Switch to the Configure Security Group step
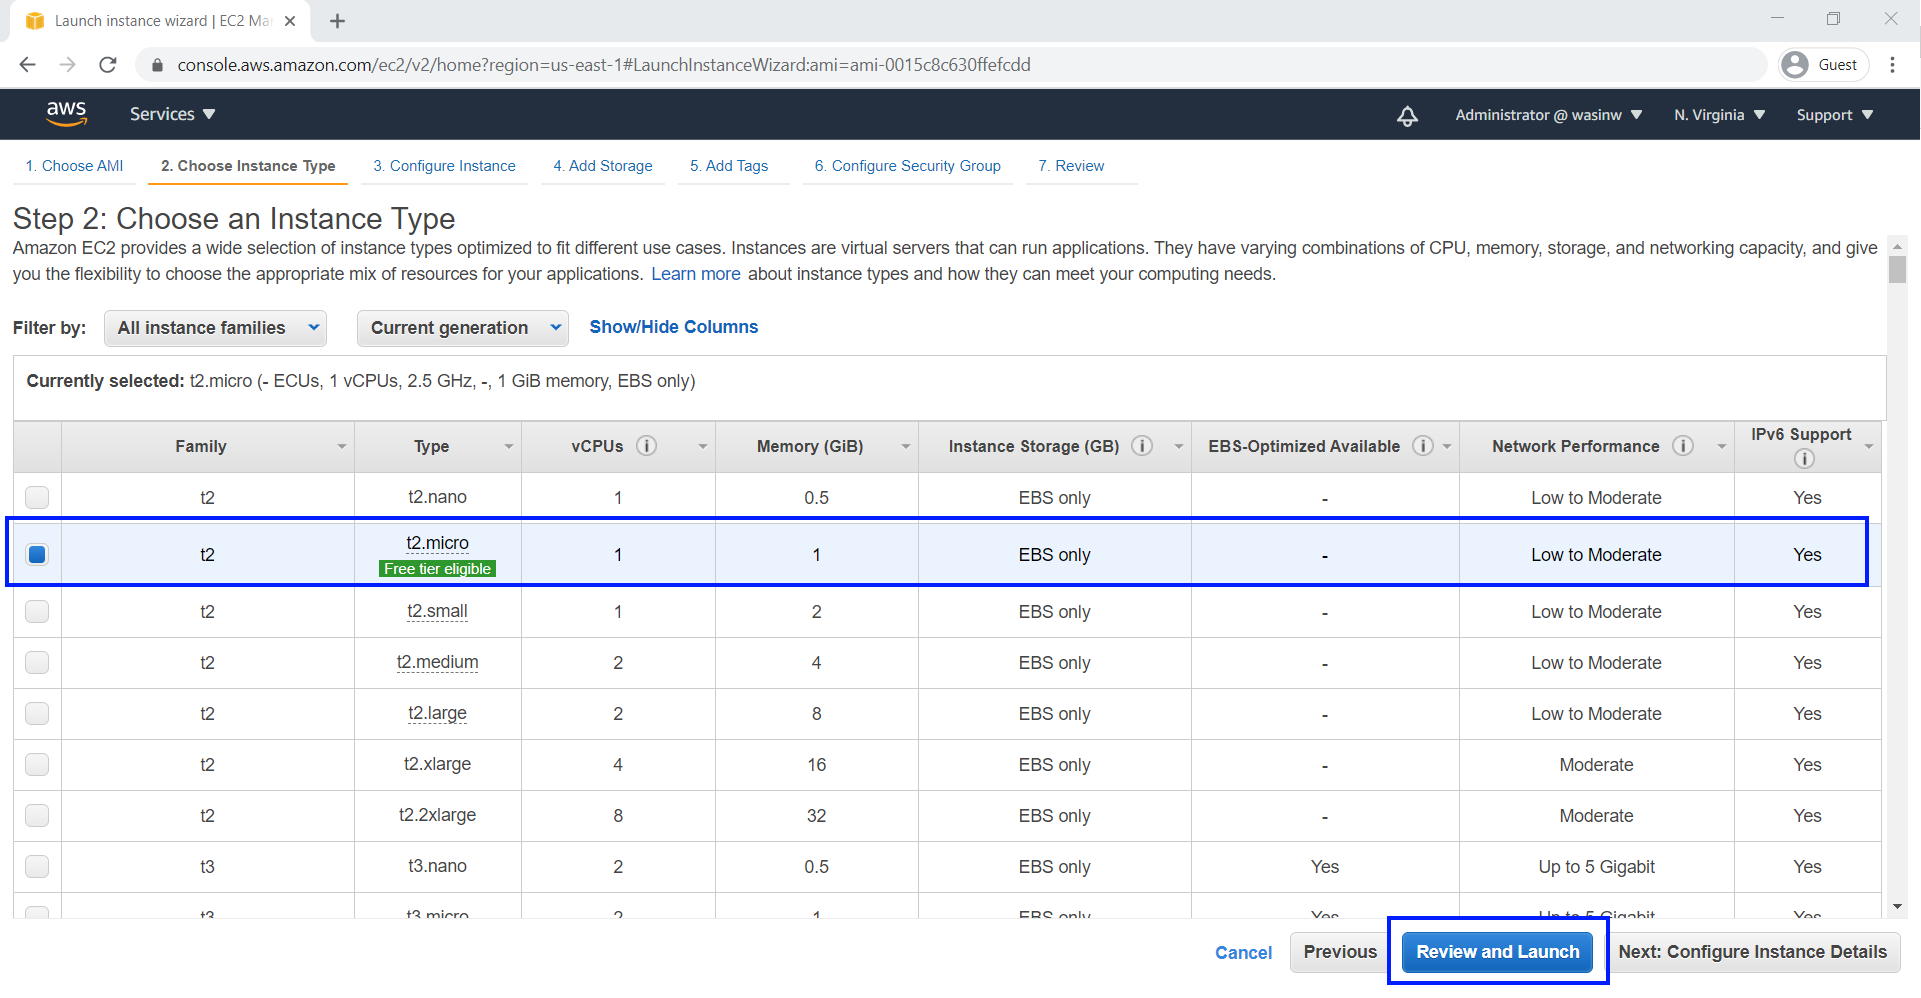The width and height of the screenshot is (1921, 998). pos(907,166)
